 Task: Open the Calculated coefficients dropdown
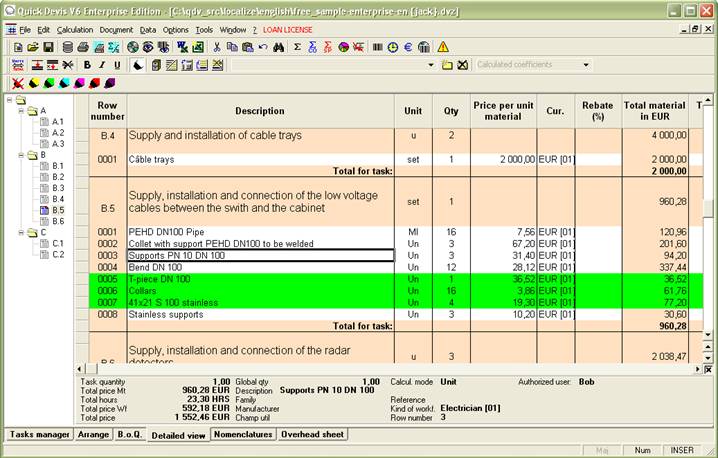(586, 65)
